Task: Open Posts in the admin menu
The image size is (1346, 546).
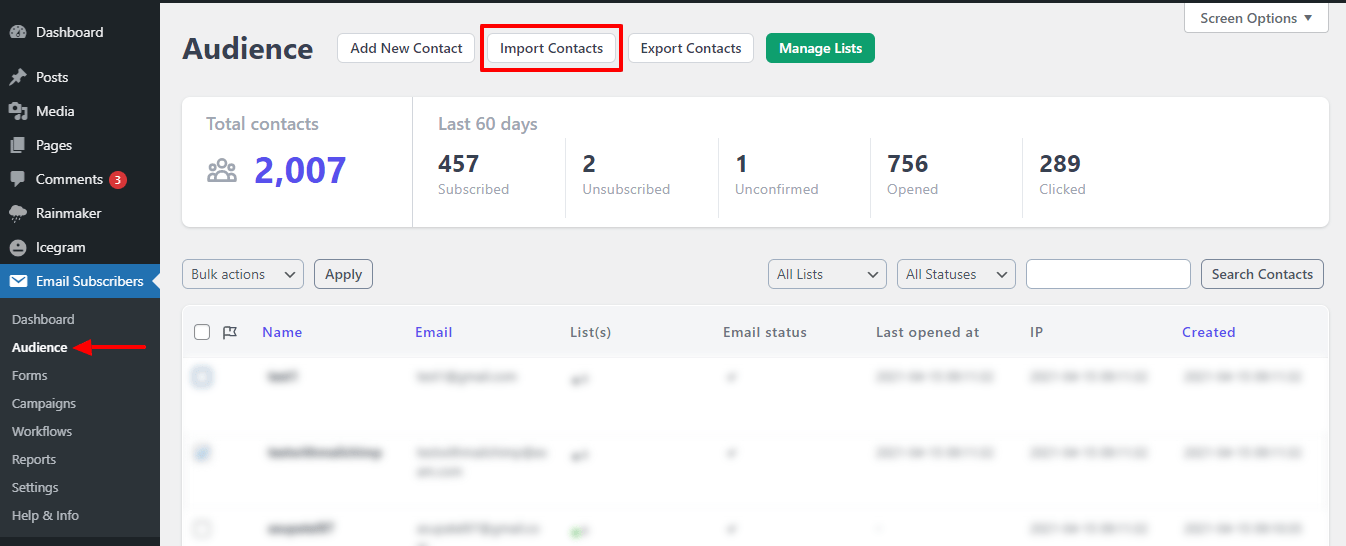Action: click(x=52, y=77)
